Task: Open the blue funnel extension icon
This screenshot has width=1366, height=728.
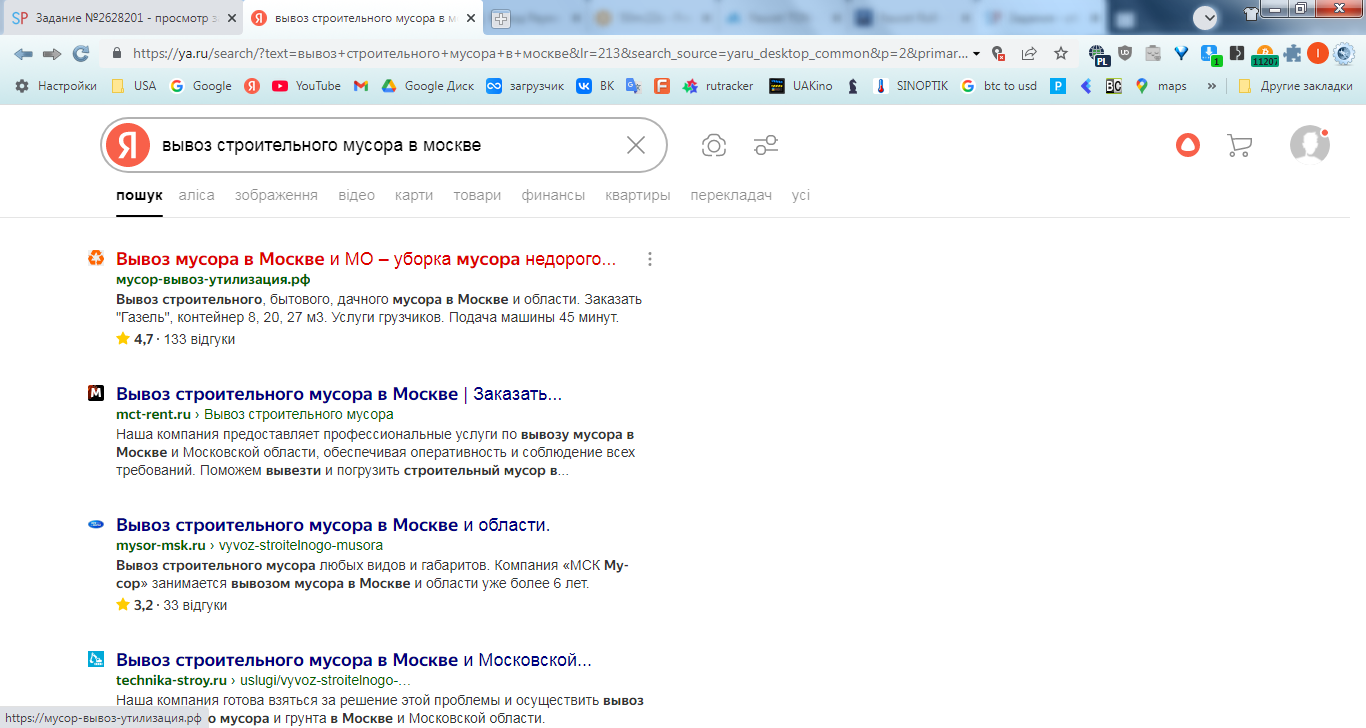Action: 1181,54
